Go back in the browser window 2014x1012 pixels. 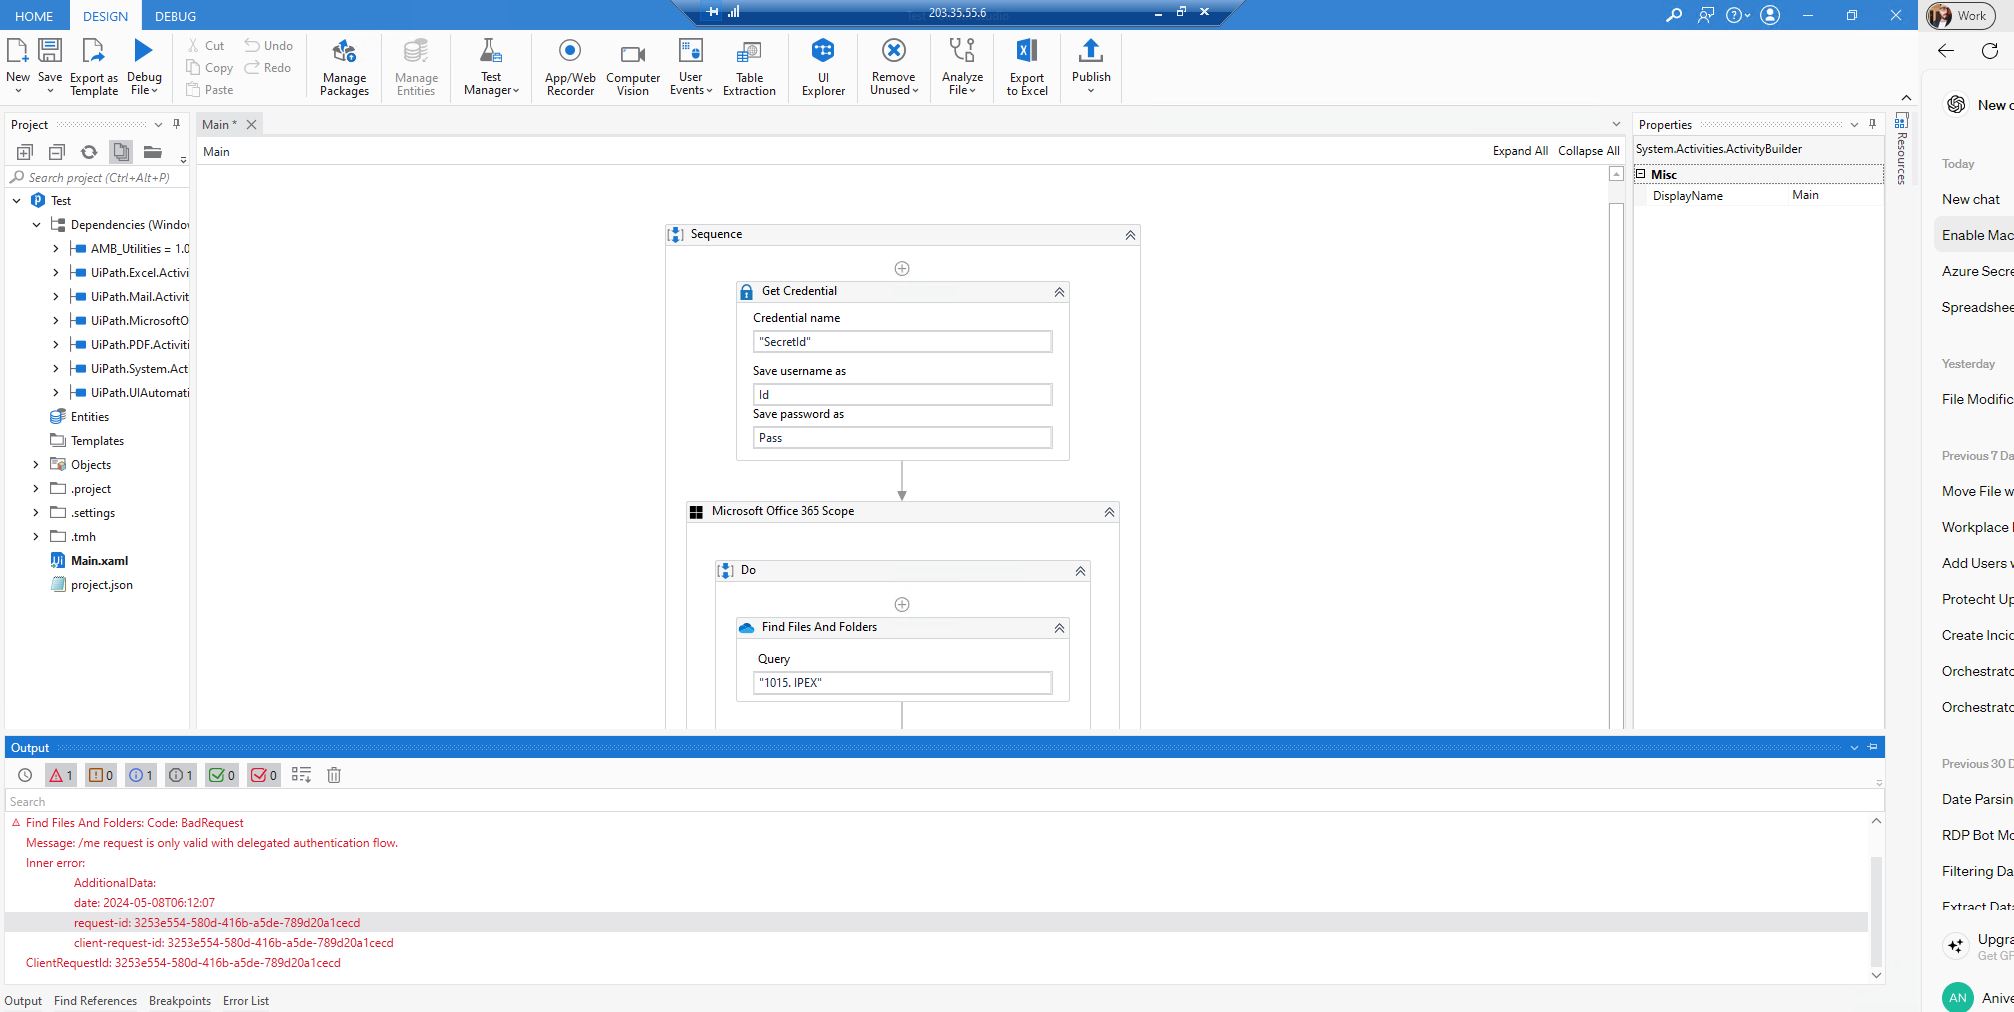click(1946, 51)
